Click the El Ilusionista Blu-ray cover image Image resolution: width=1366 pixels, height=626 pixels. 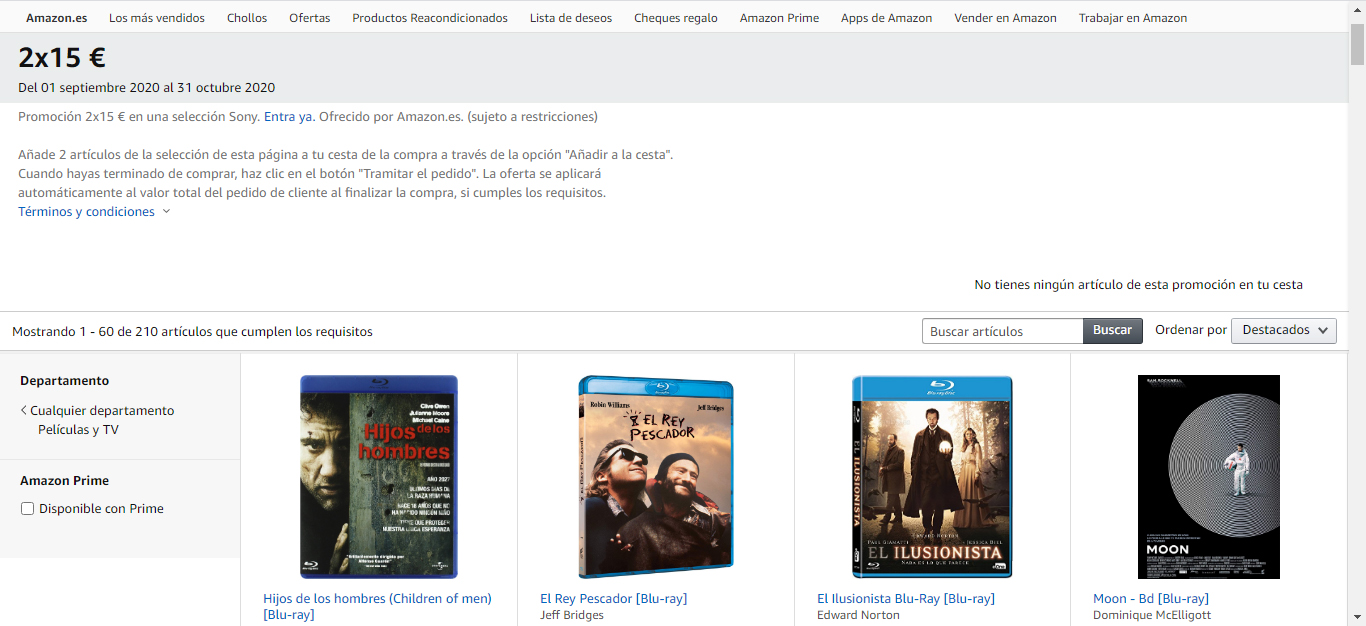click(932, 477)
